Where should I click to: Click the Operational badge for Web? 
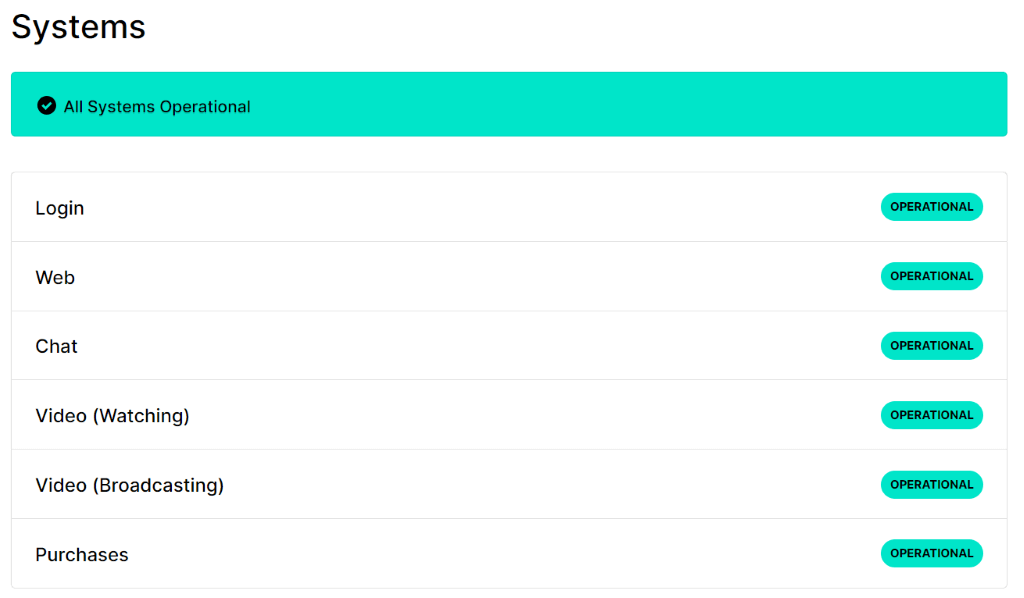[x=931, y=276]
